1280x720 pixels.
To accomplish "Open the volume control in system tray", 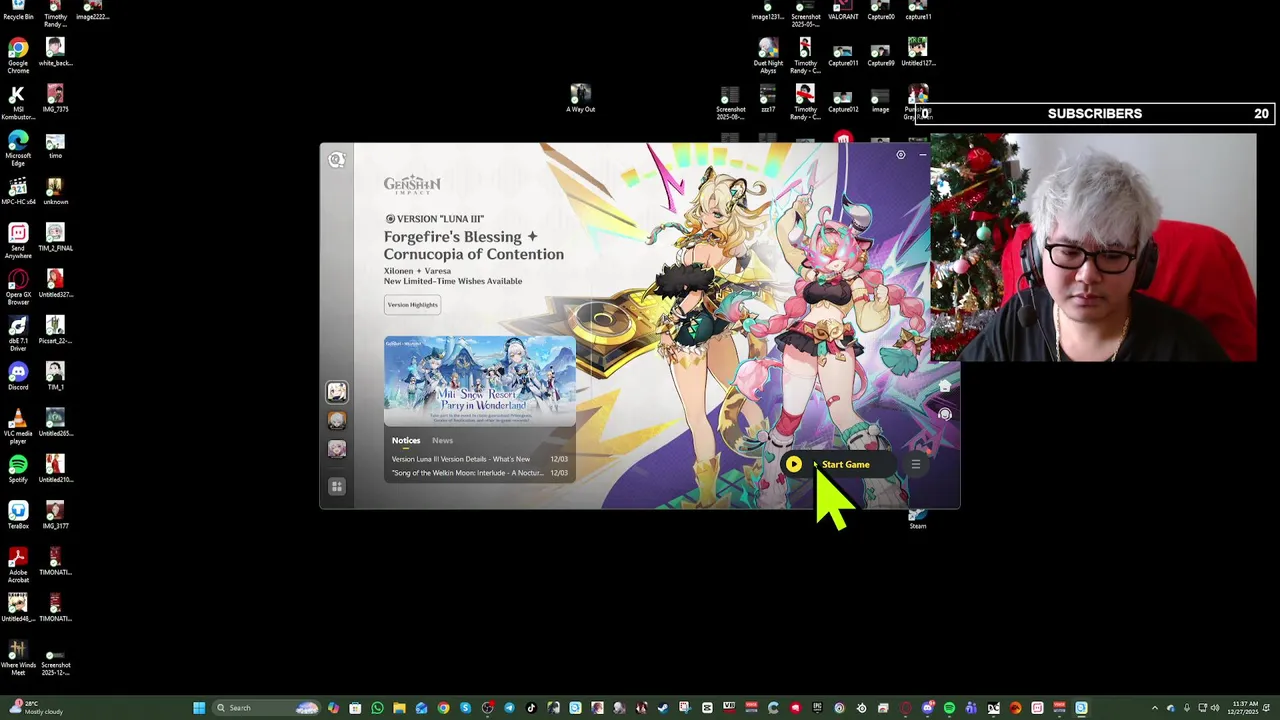I will [1215, 708].
